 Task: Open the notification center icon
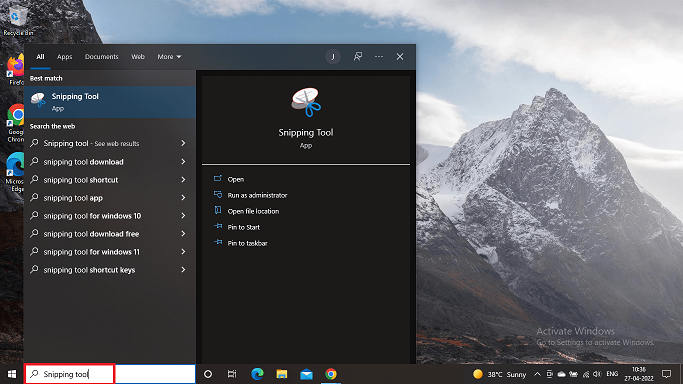(666, 374)
